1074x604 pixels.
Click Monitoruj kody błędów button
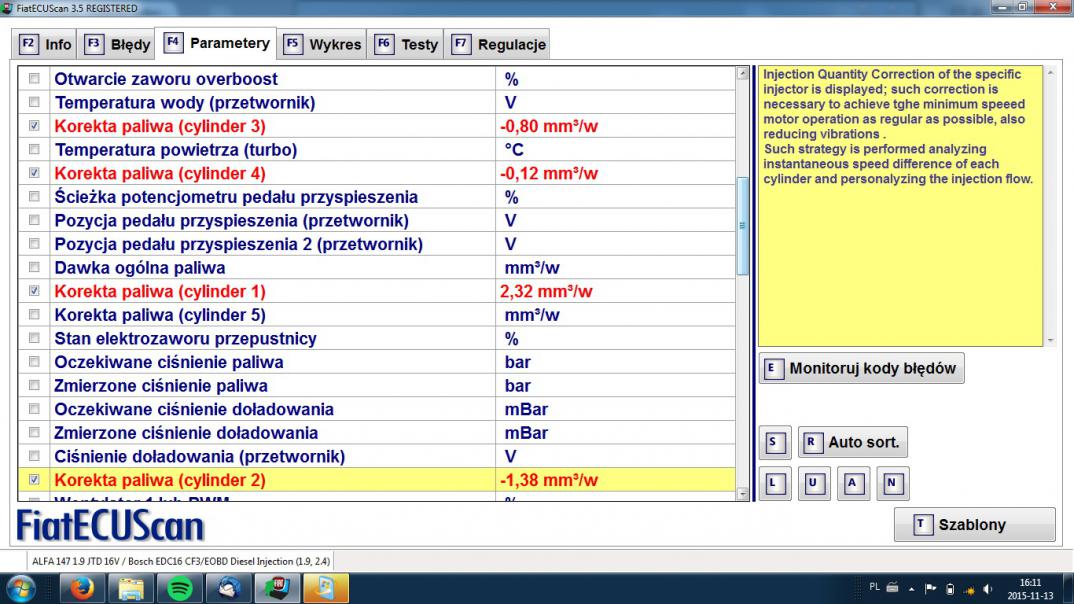point(861,368)
